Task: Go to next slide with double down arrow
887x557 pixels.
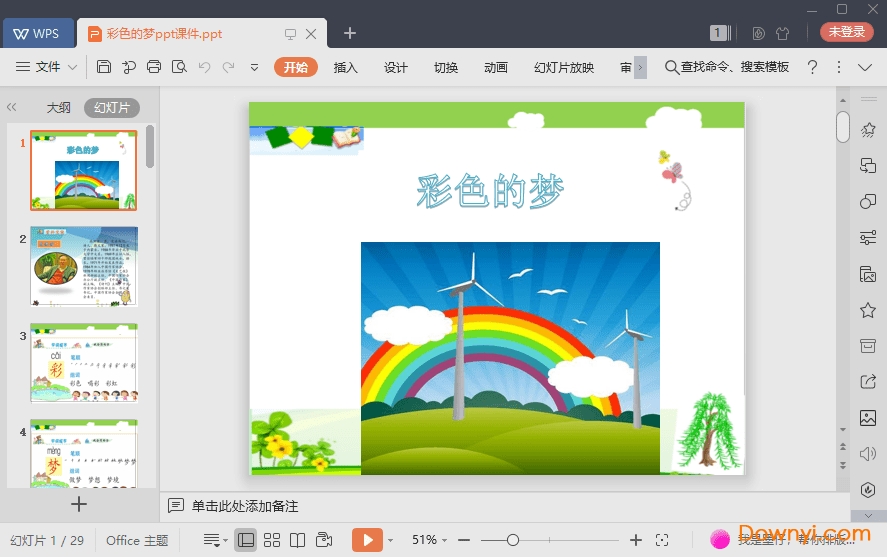Action: point(843,466)
